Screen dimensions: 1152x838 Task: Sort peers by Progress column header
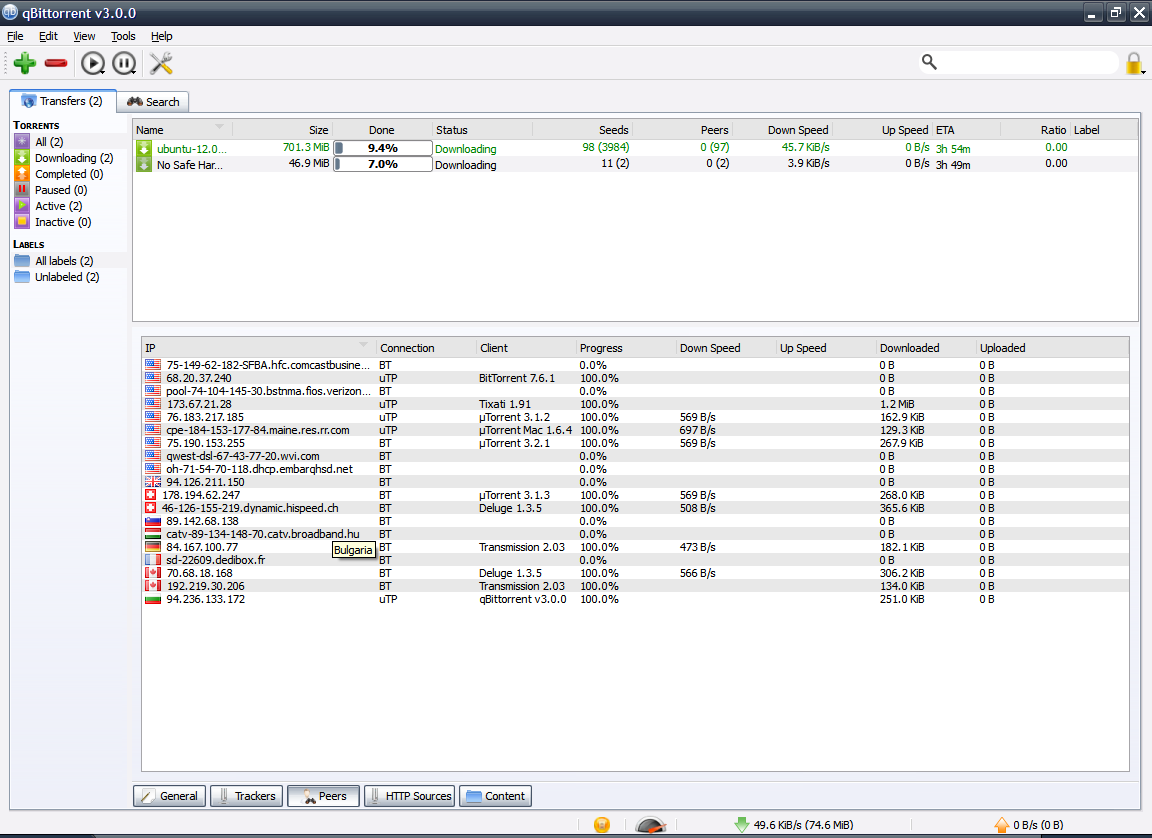point(626,348)
